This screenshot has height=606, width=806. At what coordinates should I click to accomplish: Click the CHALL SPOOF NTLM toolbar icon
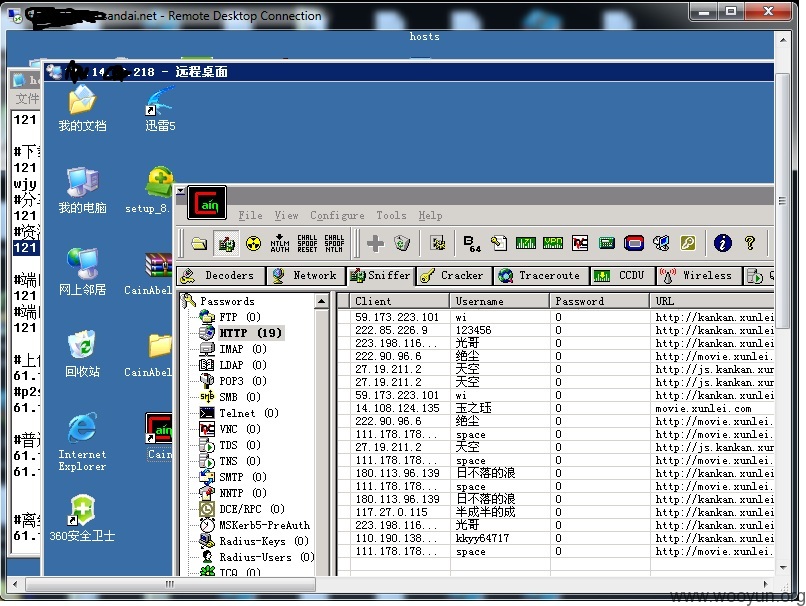click(x=334, y=243)
